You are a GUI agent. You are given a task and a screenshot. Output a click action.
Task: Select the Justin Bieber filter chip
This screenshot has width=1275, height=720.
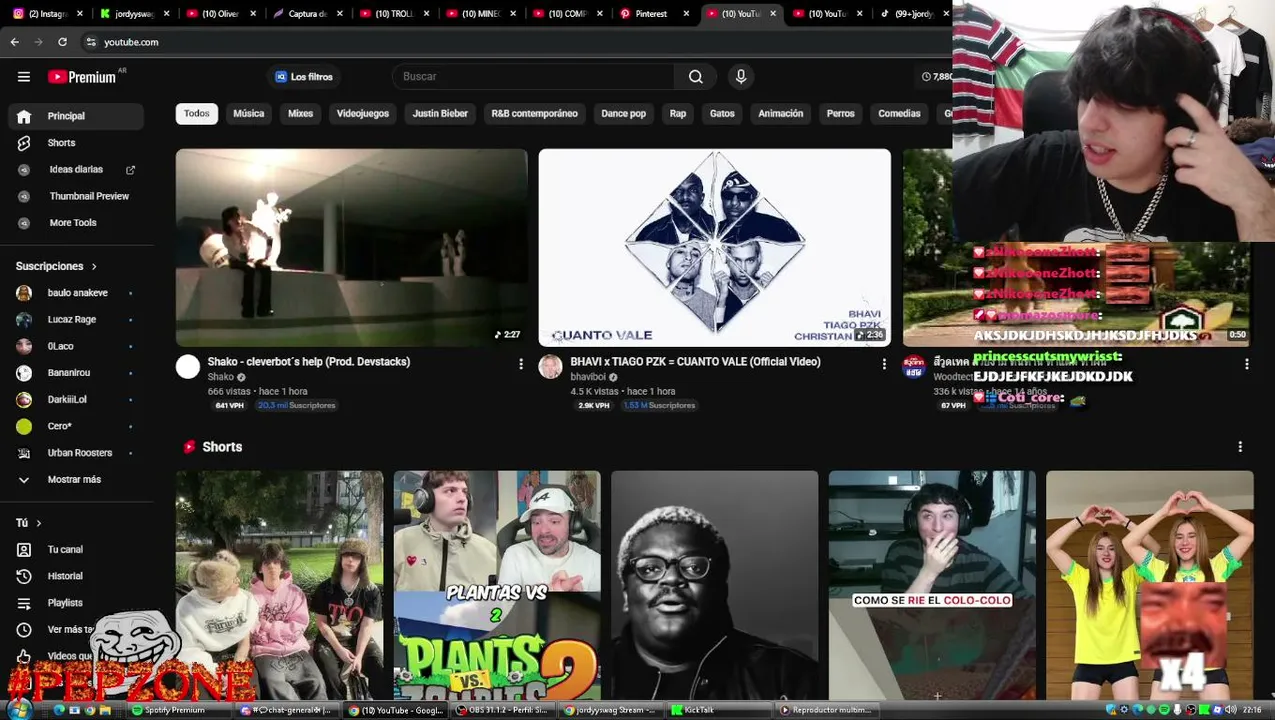coord(440,114)
